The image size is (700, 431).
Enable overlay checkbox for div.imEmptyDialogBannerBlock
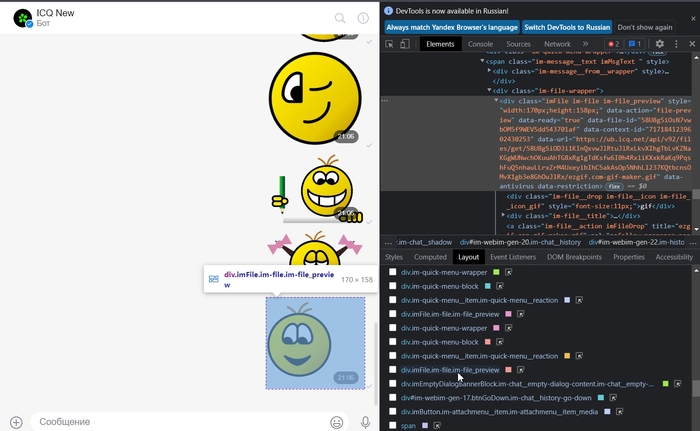(x=392, y=384)
